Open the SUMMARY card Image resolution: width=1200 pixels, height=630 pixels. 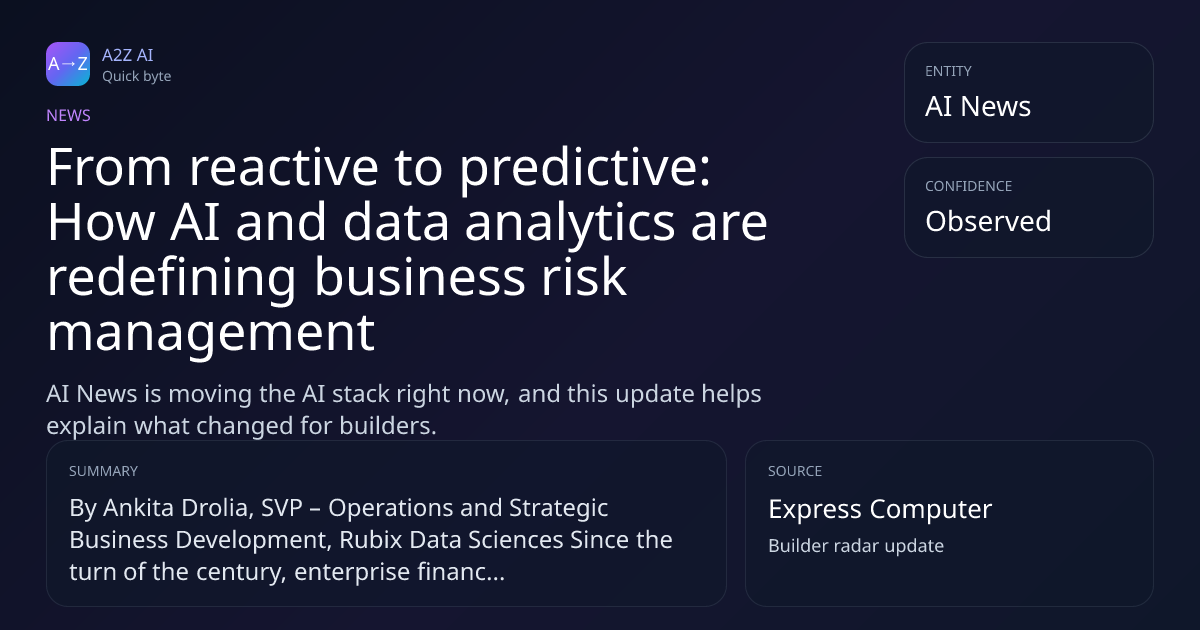(x=386, y=523)
